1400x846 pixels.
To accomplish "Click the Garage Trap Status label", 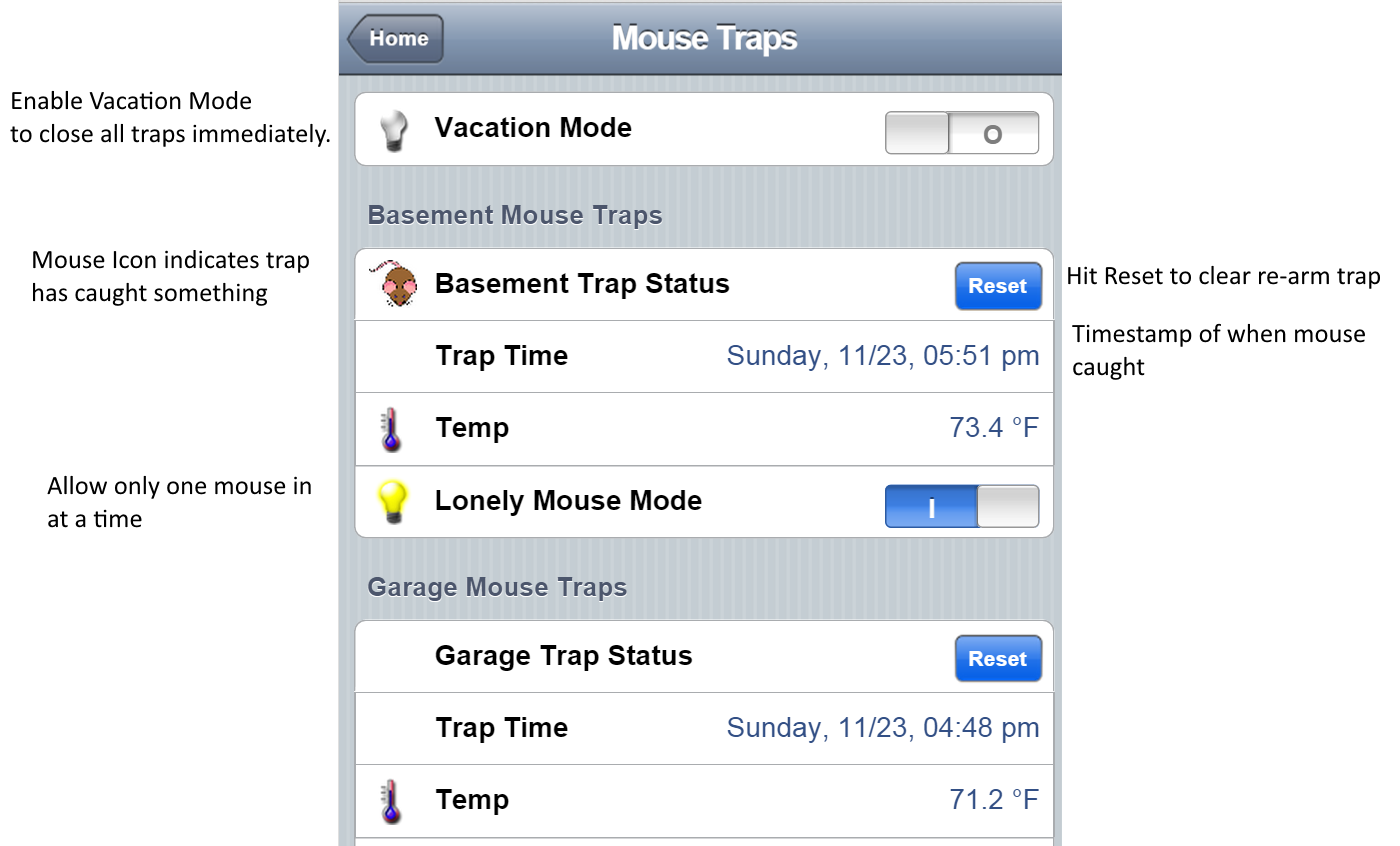I will [563, 656].
